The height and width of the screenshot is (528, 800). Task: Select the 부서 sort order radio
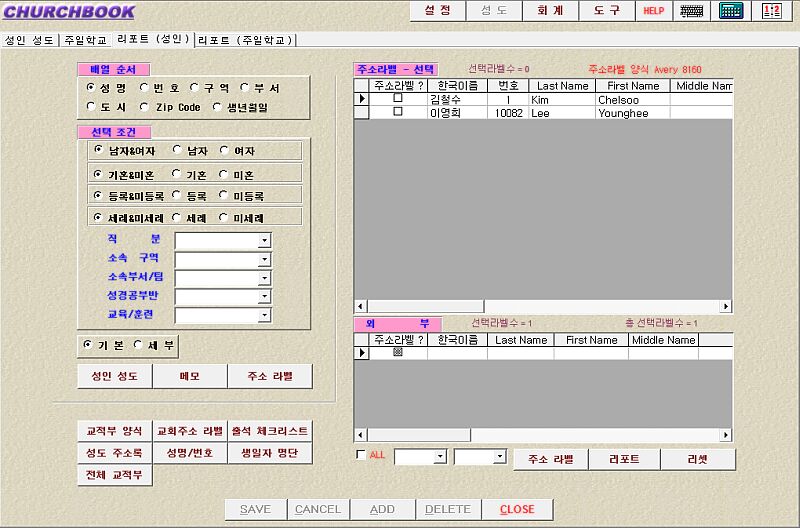point(244,88)
